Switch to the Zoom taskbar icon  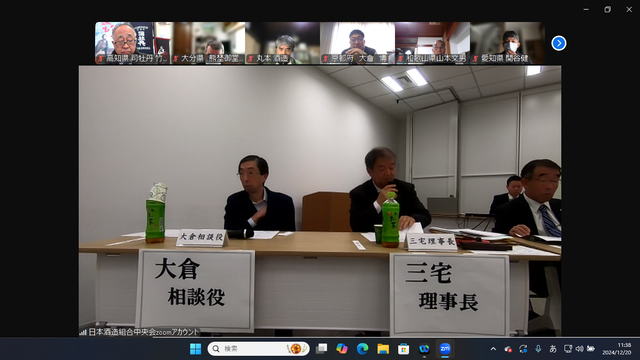click(x=445, y=349)
